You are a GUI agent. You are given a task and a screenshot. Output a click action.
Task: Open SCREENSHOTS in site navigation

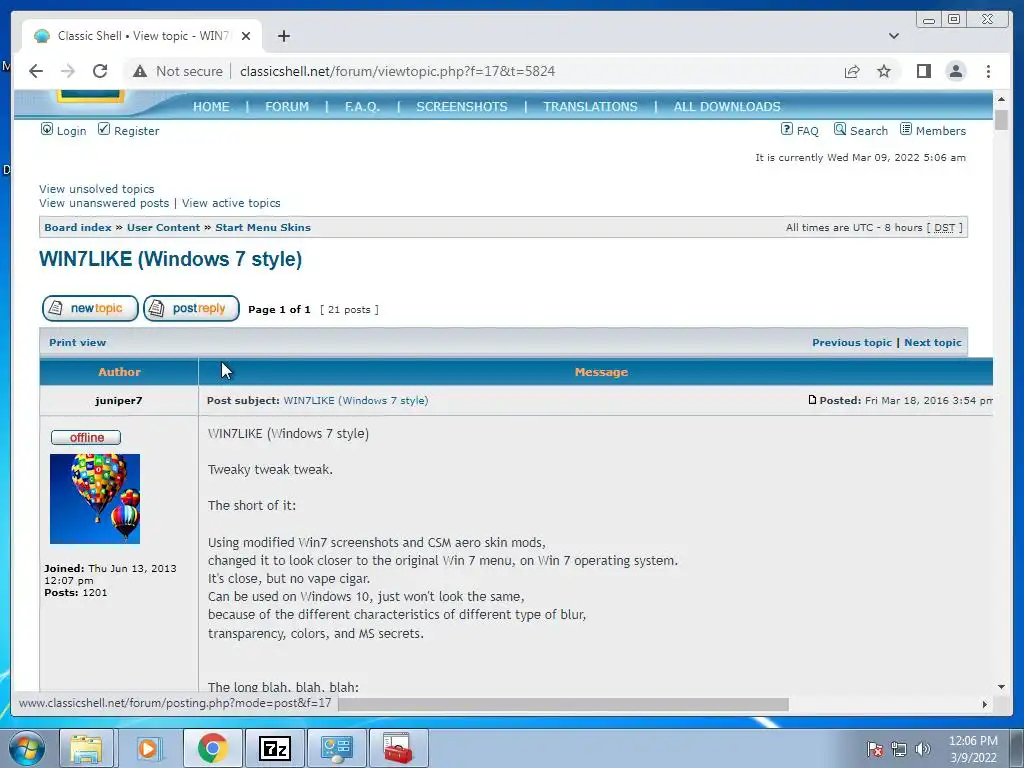[x=462, y=106]
